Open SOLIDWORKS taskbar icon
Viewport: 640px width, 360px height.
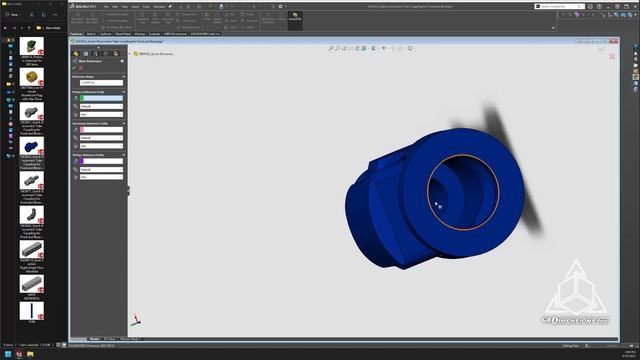(19, 354)
